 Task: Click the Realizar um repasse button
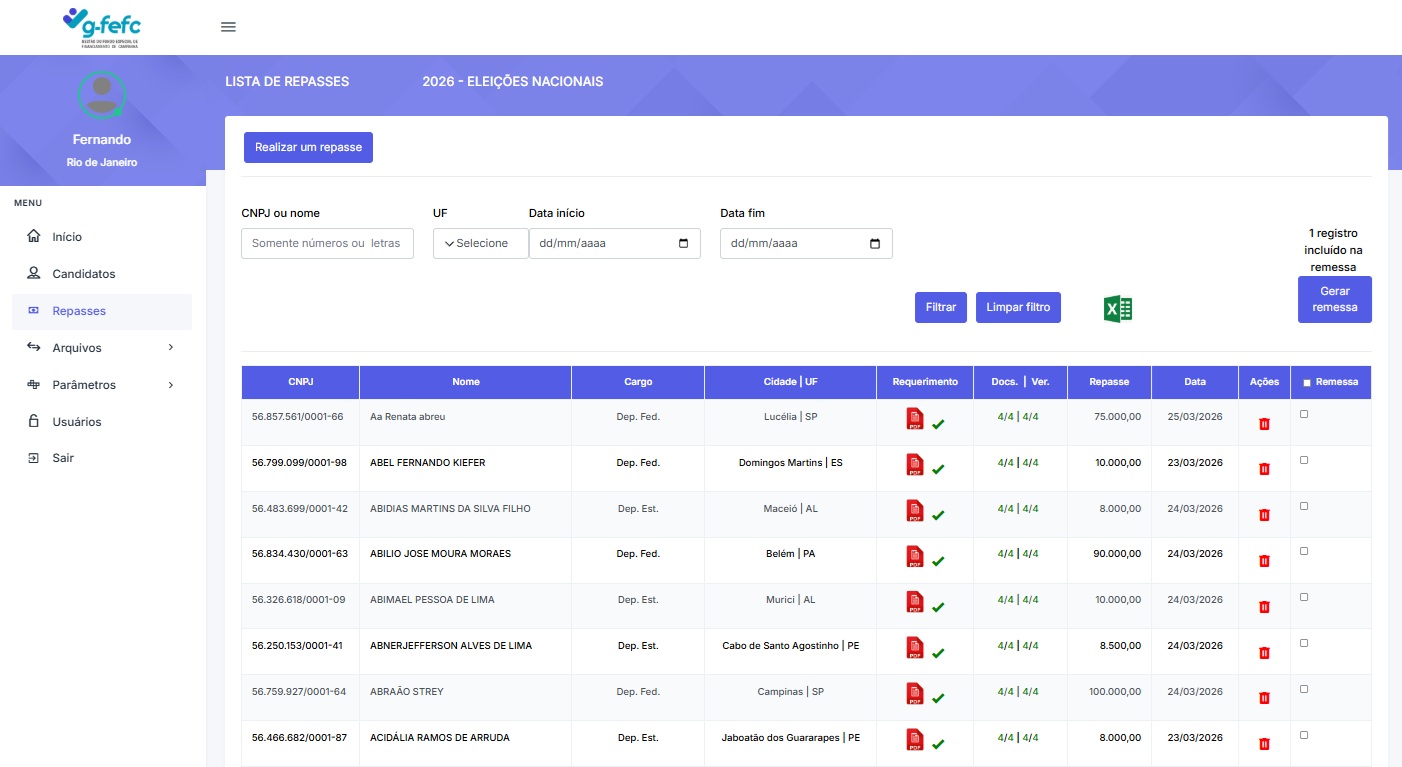(x=308, y=147)
